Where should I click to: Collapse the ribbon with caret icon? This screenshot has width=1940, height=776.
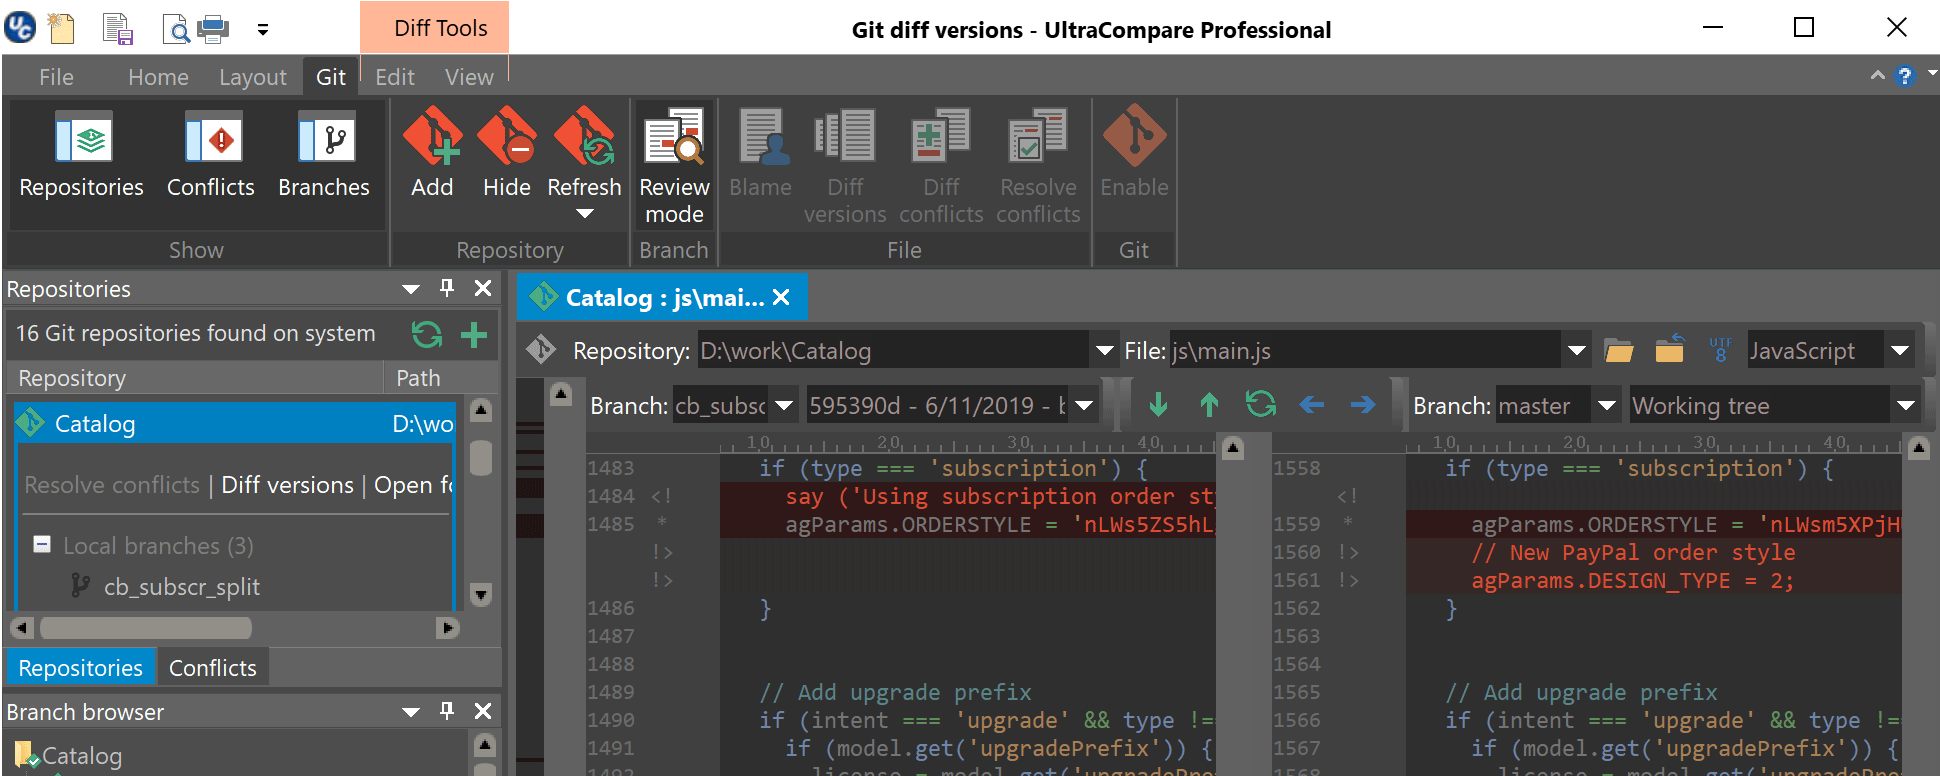click(x=1877, y=76)
